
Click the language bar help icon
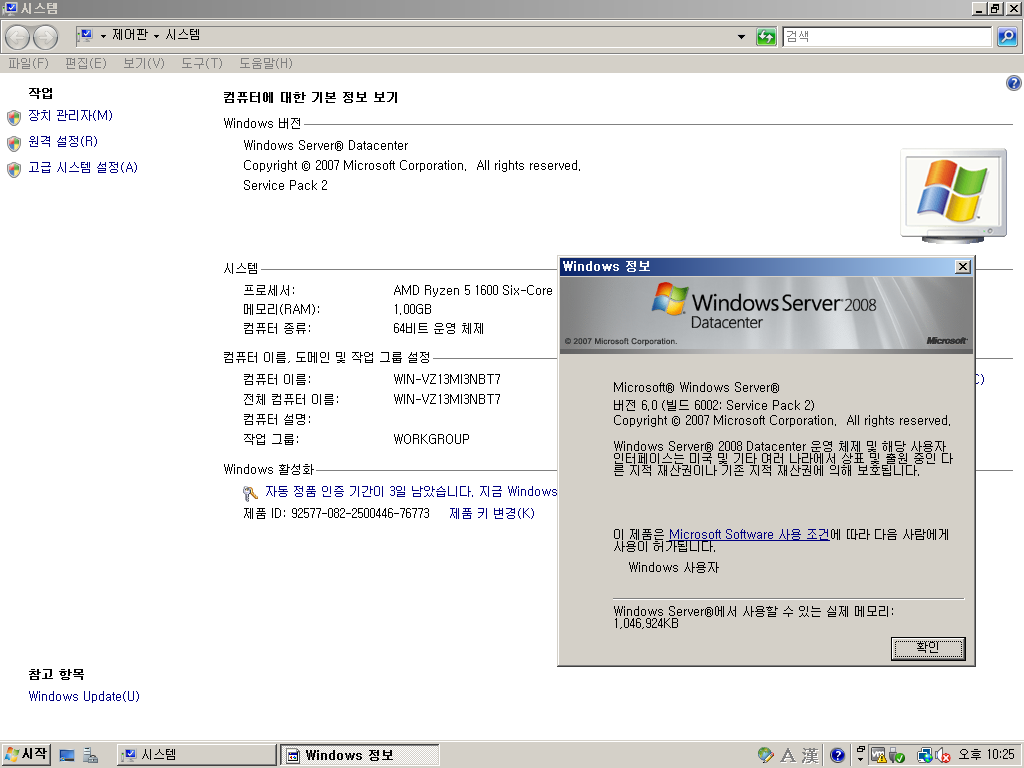(837, 756)
